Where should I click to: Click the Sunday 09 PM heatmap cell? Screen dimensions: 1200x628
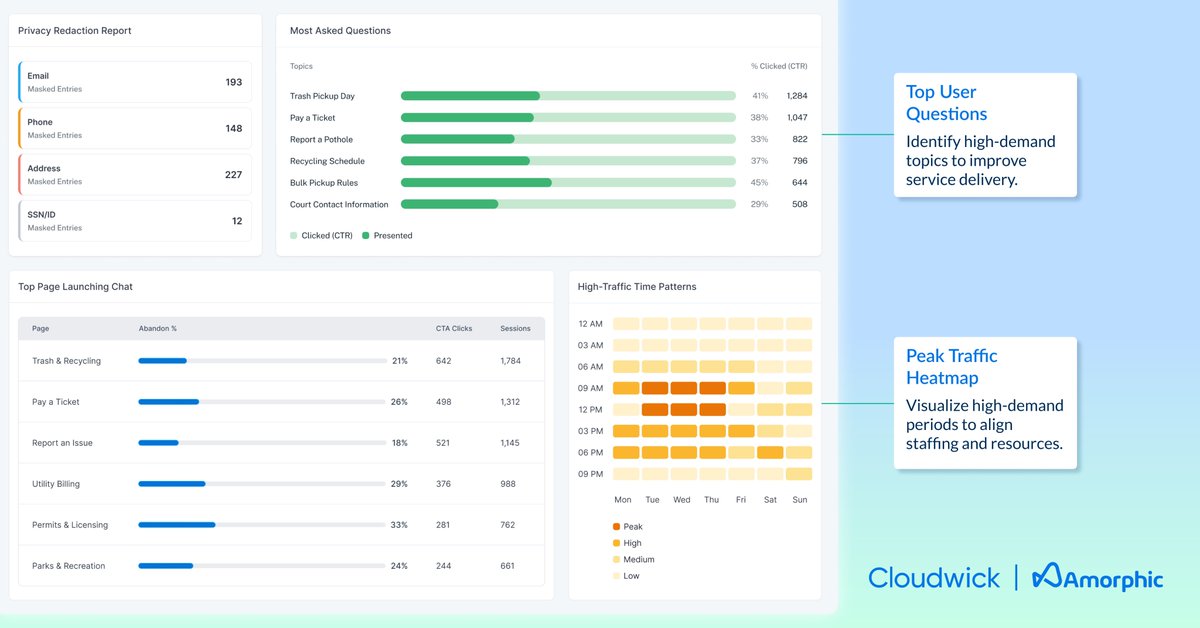pos(799,474)
